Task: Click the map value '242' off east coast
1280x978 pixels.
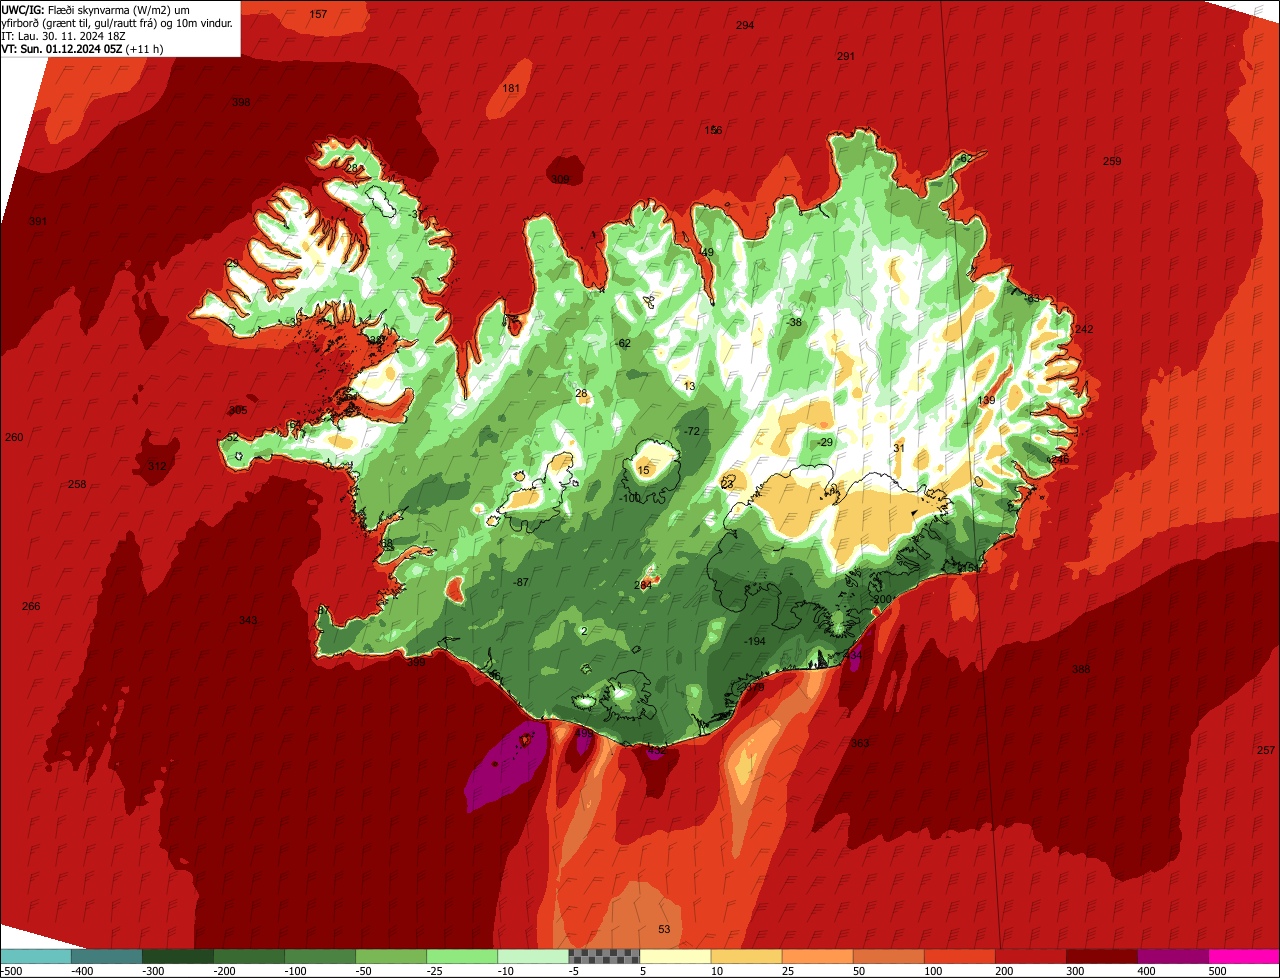Action: pos(1084,329)
